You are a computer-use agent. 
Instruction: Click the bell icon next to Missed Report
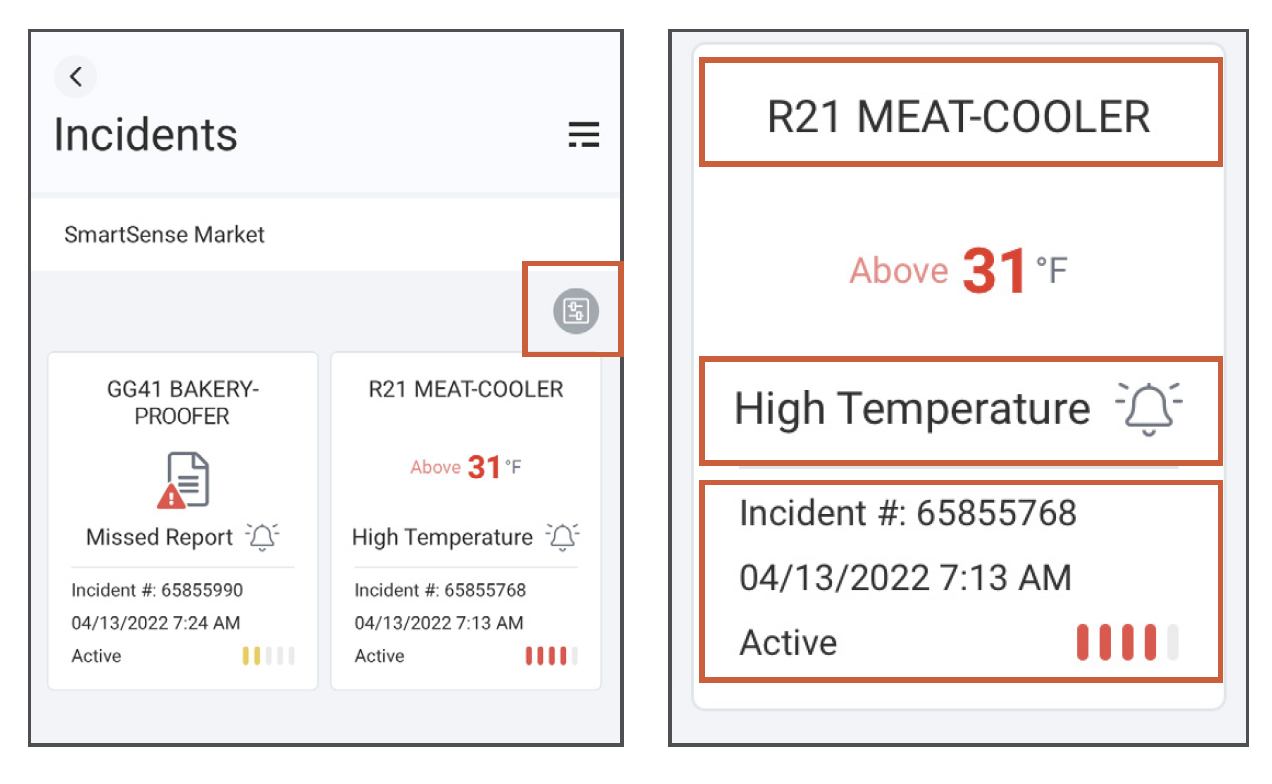click(262, 537)
